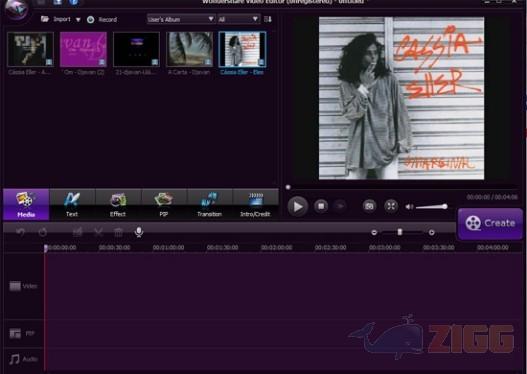Click the download icon in the title bar
This screenshot has height=374, width=527.
coord(58,2)
